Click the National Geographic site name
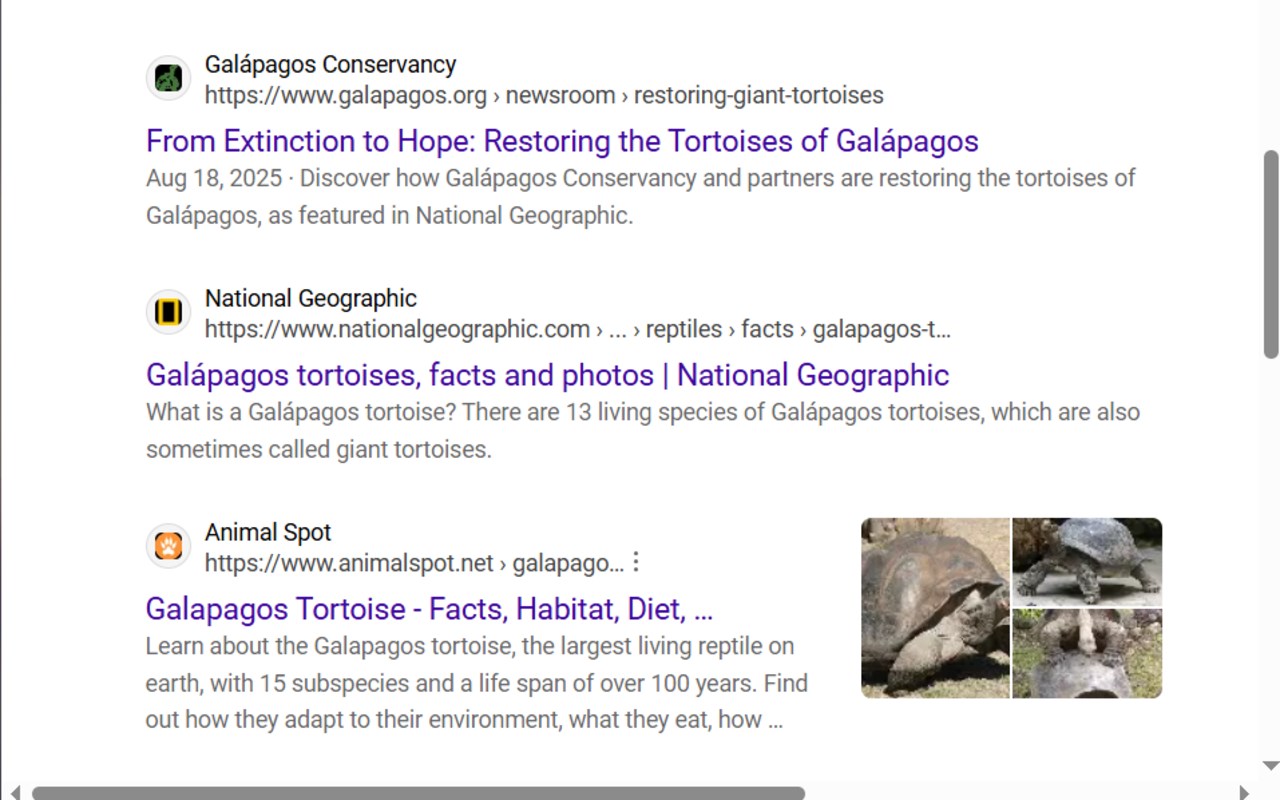 [x=310, y=299]
